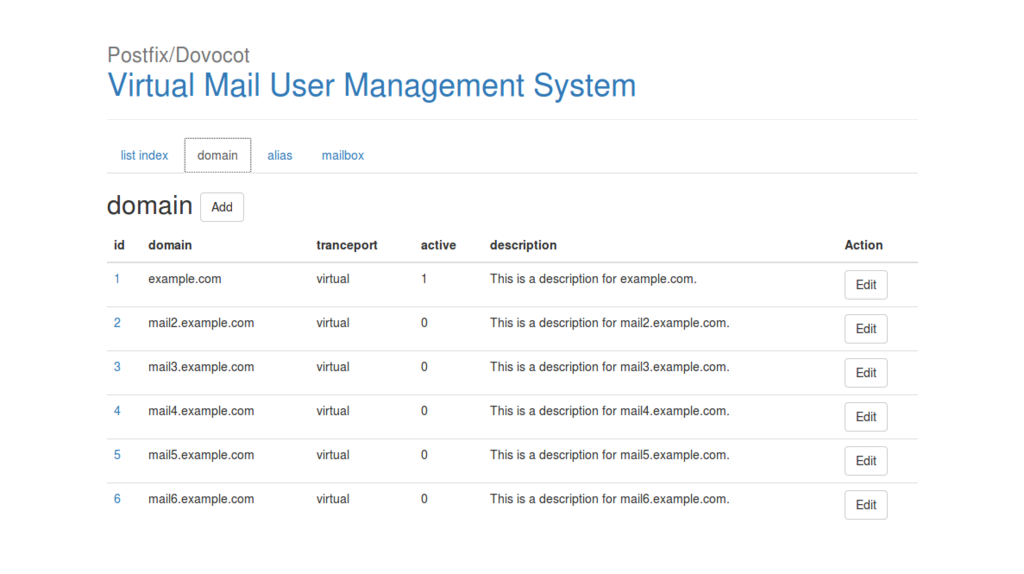The image size is (1024, 574).
Task: Switch to the alias tab
Action: 280,156
